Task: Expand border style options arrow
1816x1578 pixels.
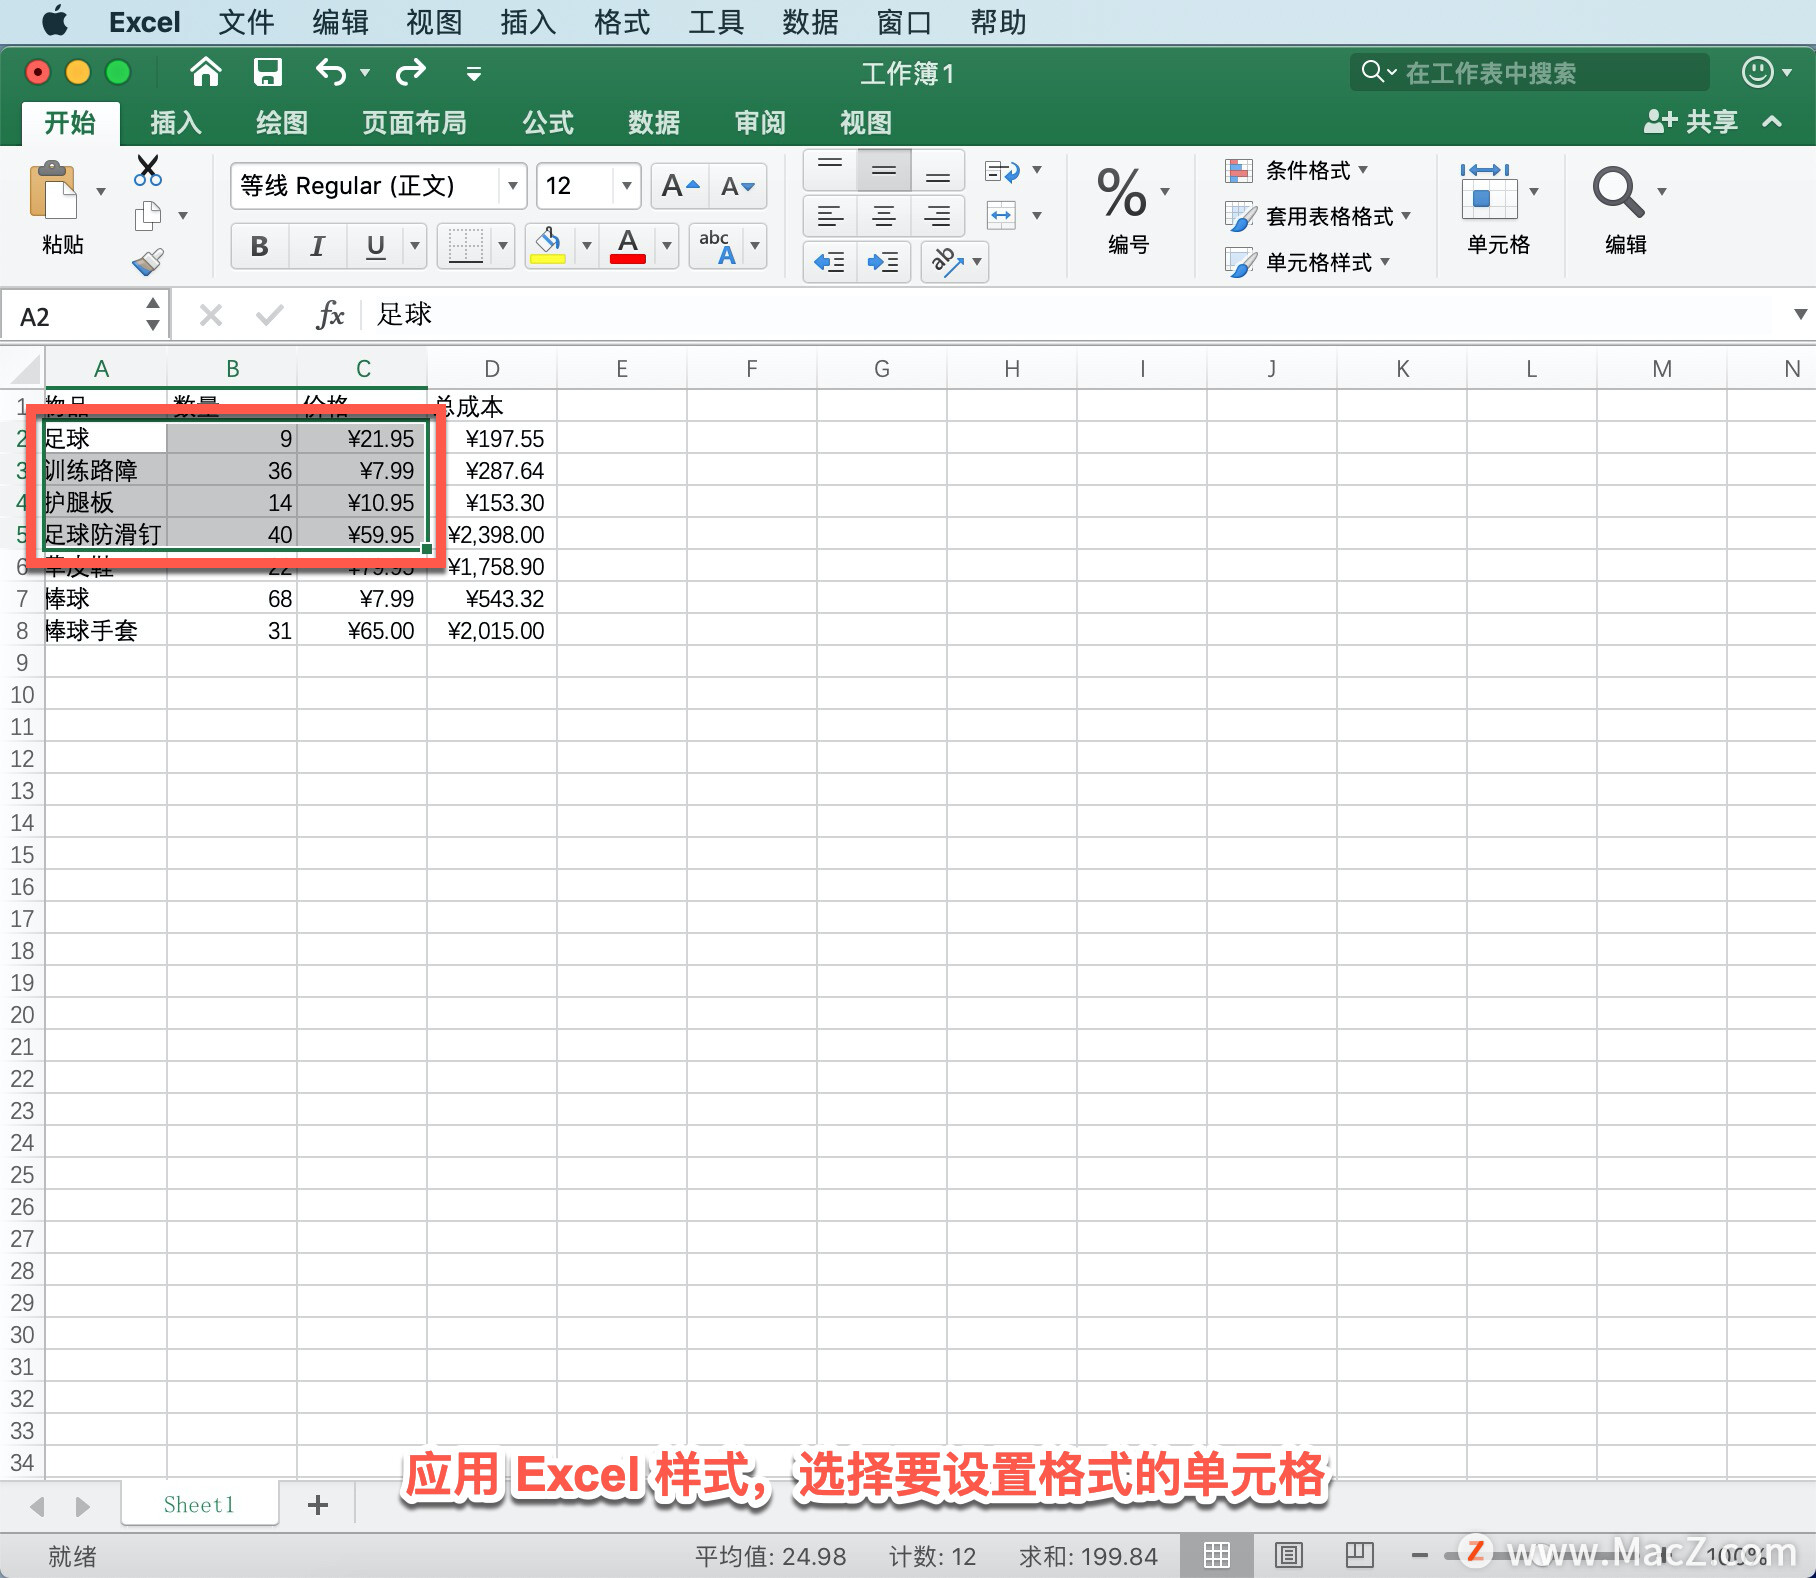Action: [x=502, y=246]
